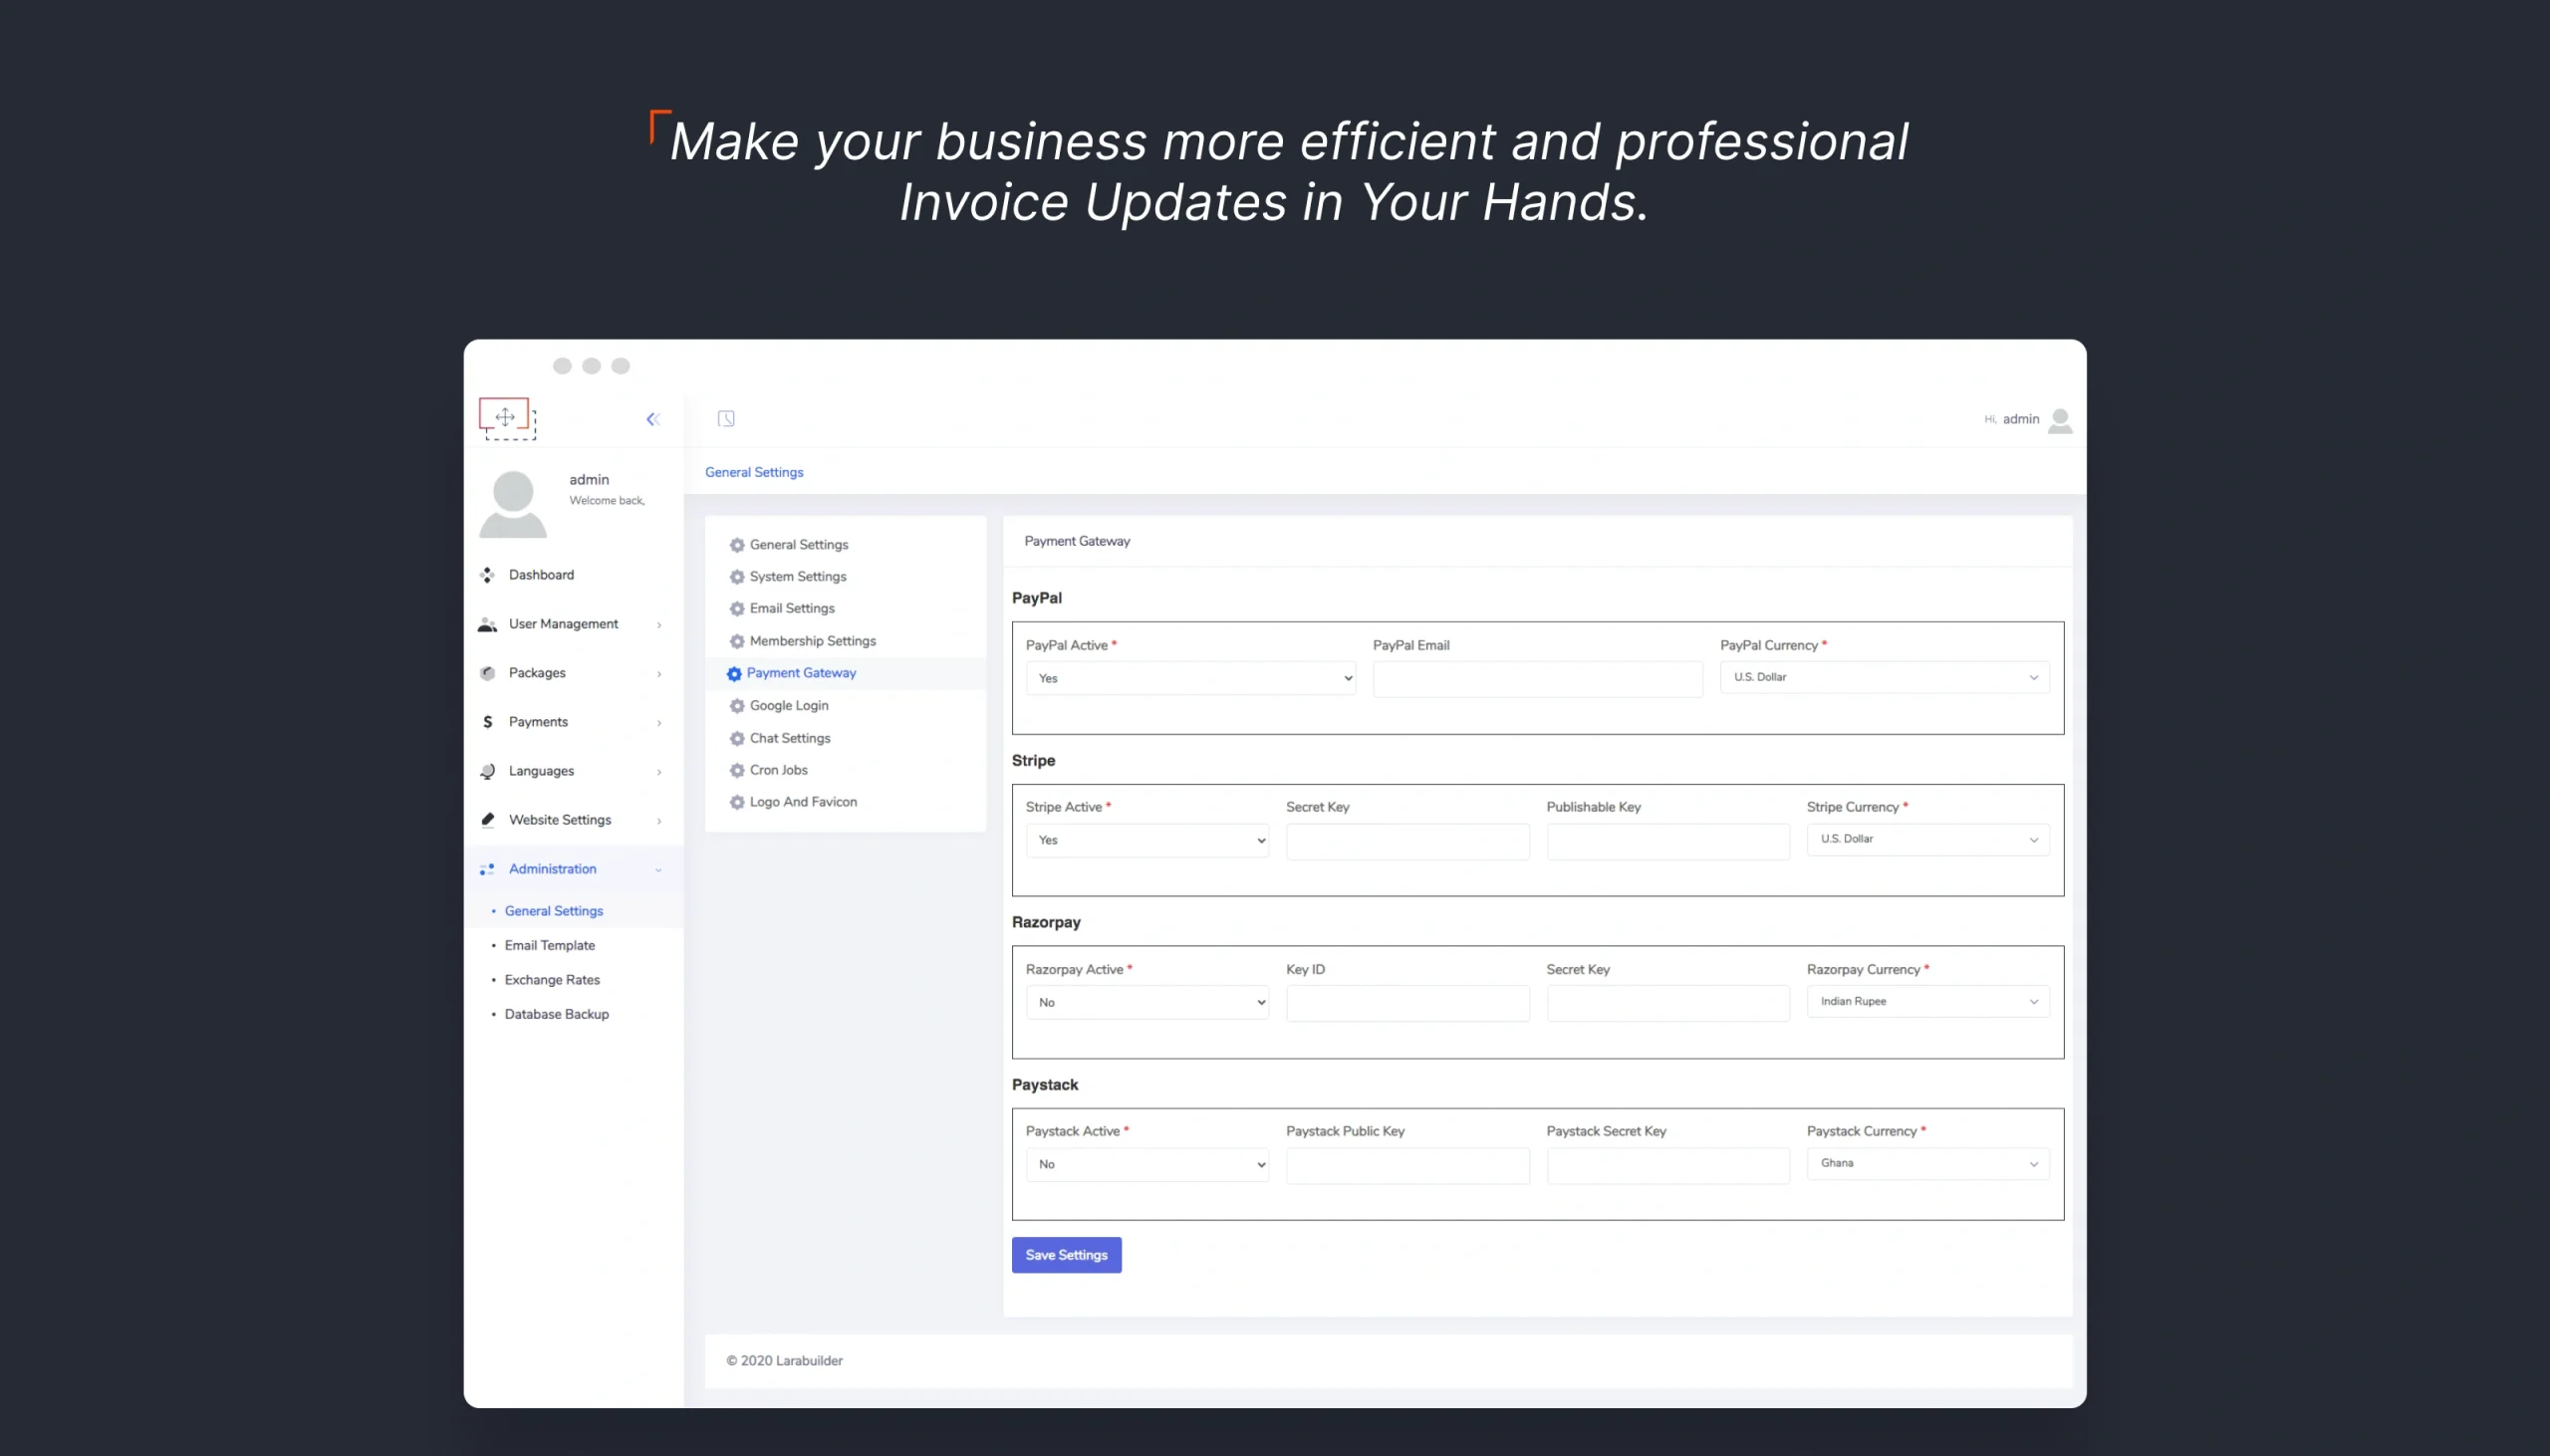Click the Dashboard icon in sidebar
The height and width of the screenshot is (1456, 2550).
tap(487, 575)
